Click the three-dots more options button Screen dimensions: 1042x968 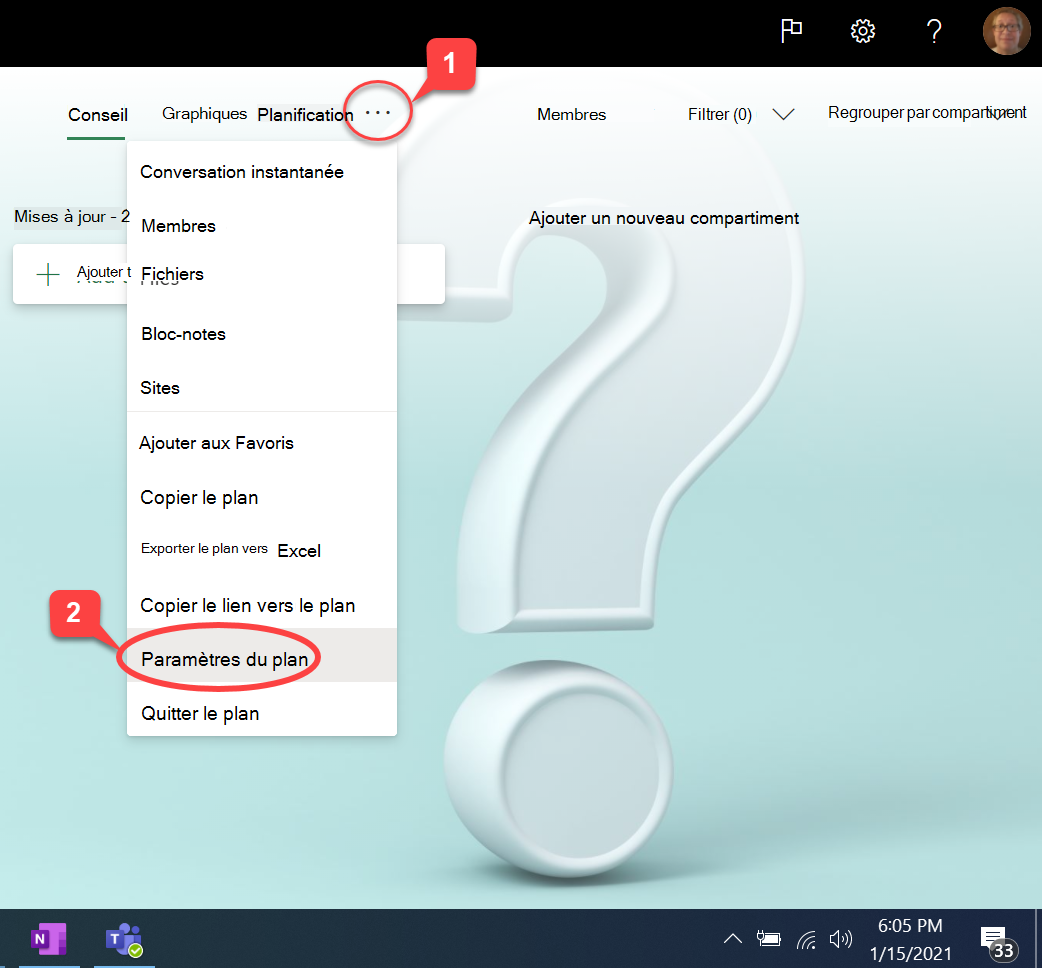(377, 112)
